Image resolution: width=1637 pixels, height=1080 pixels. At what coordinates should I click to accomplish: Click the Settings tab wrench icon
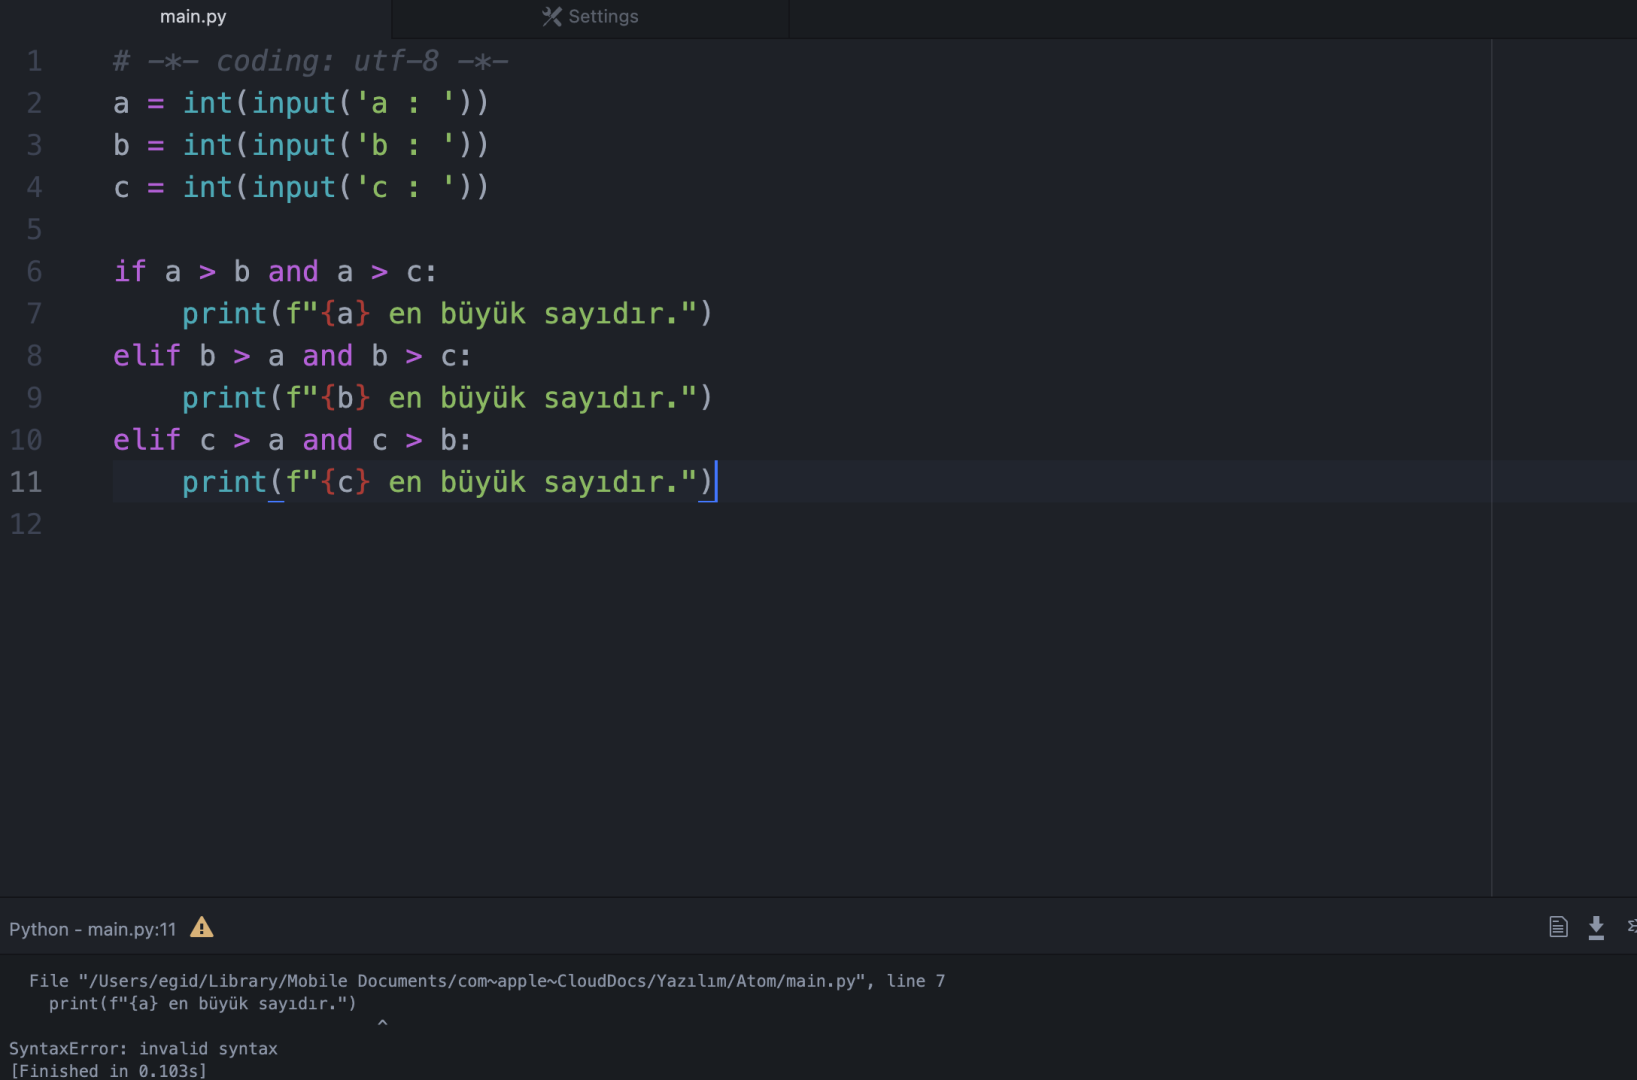(x=551, y=17)
